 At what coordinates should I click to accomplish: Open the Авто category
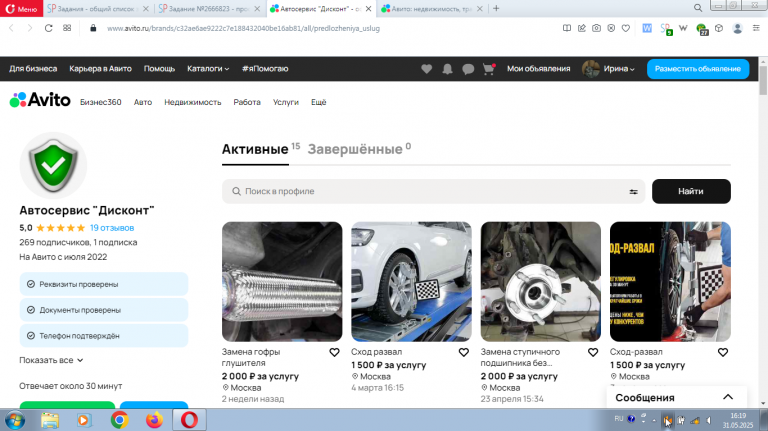pos(143,102)
